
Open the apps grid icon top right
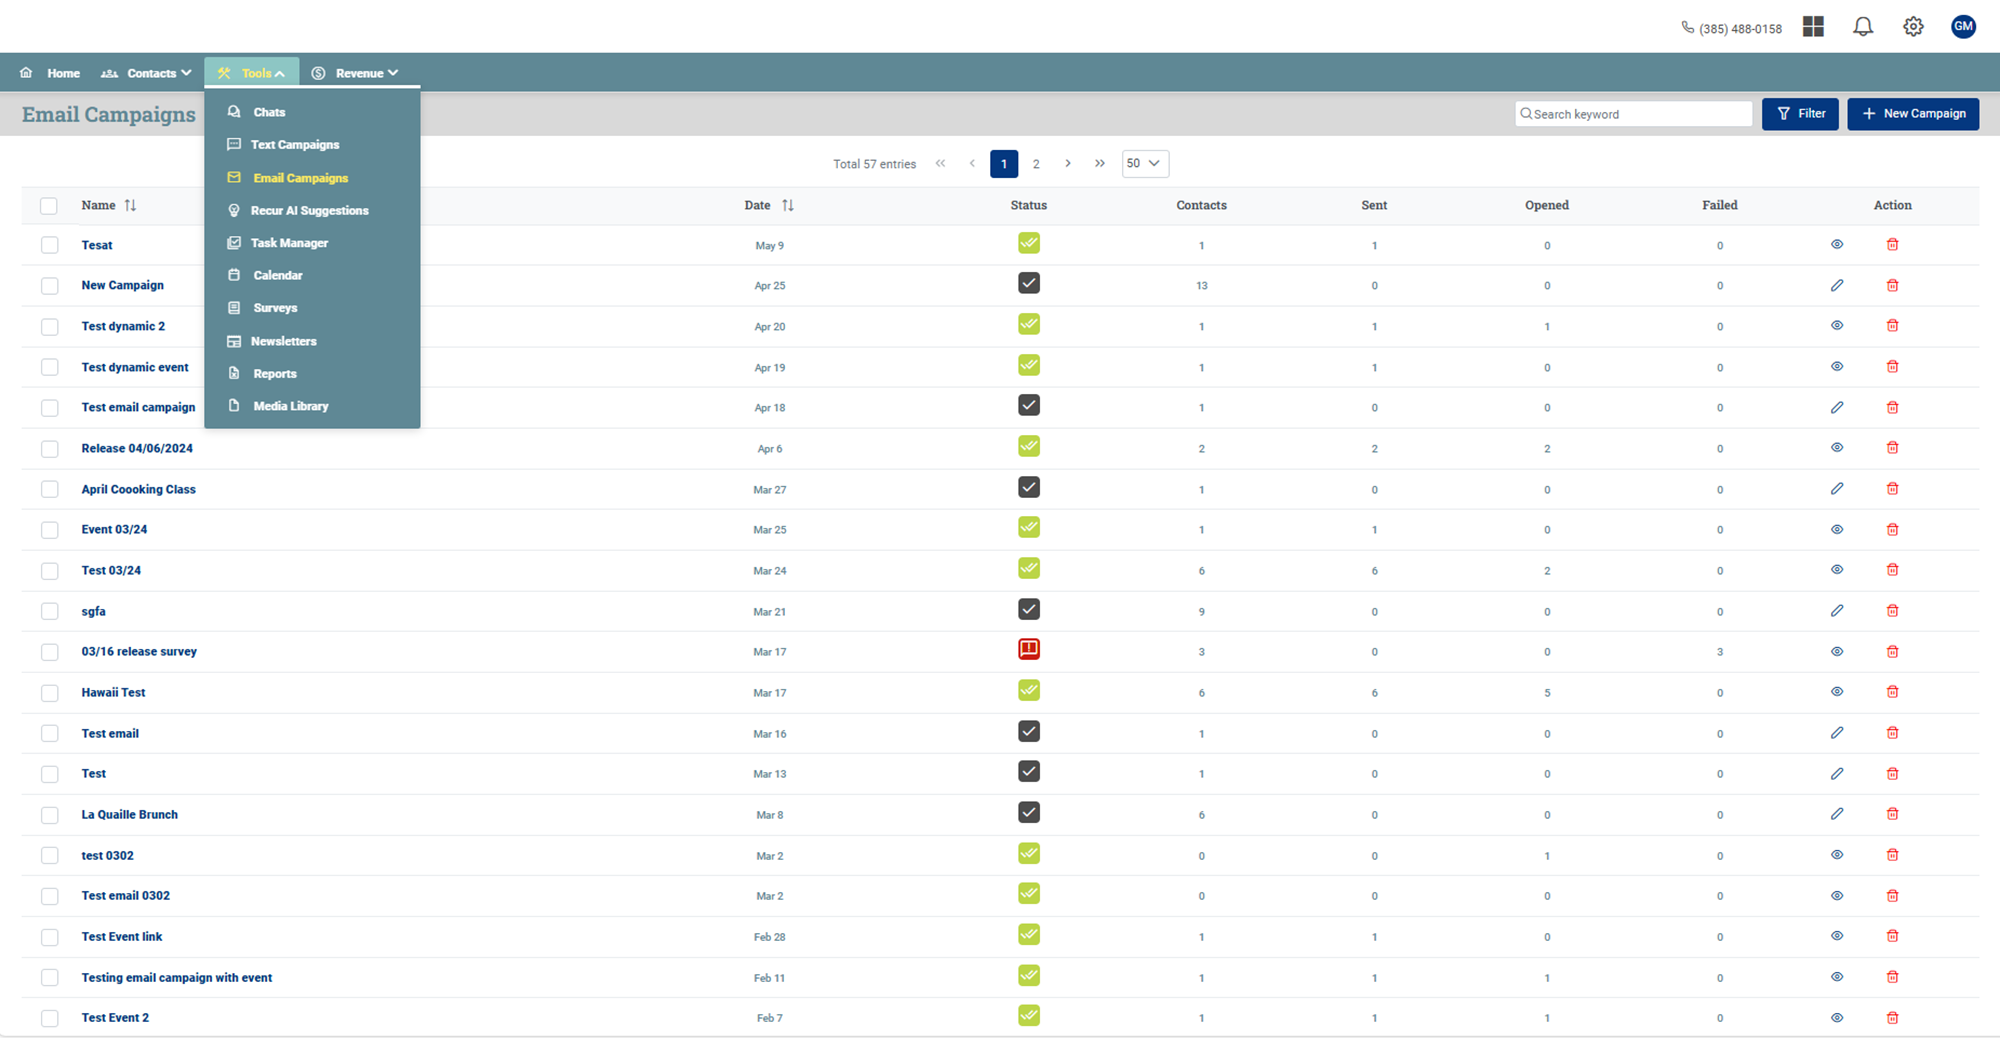click(x=1812, y=26)
